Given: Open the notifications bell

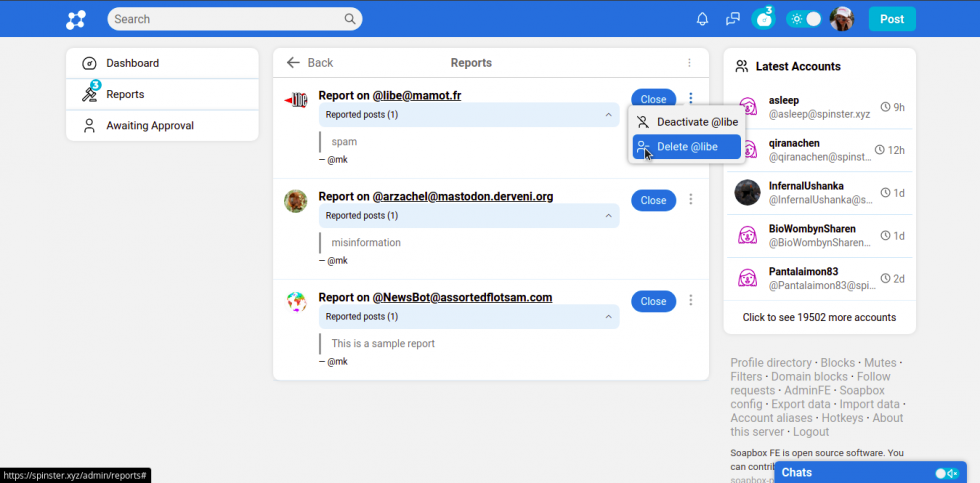Looking at the screenshot, I should coord(702,19).
